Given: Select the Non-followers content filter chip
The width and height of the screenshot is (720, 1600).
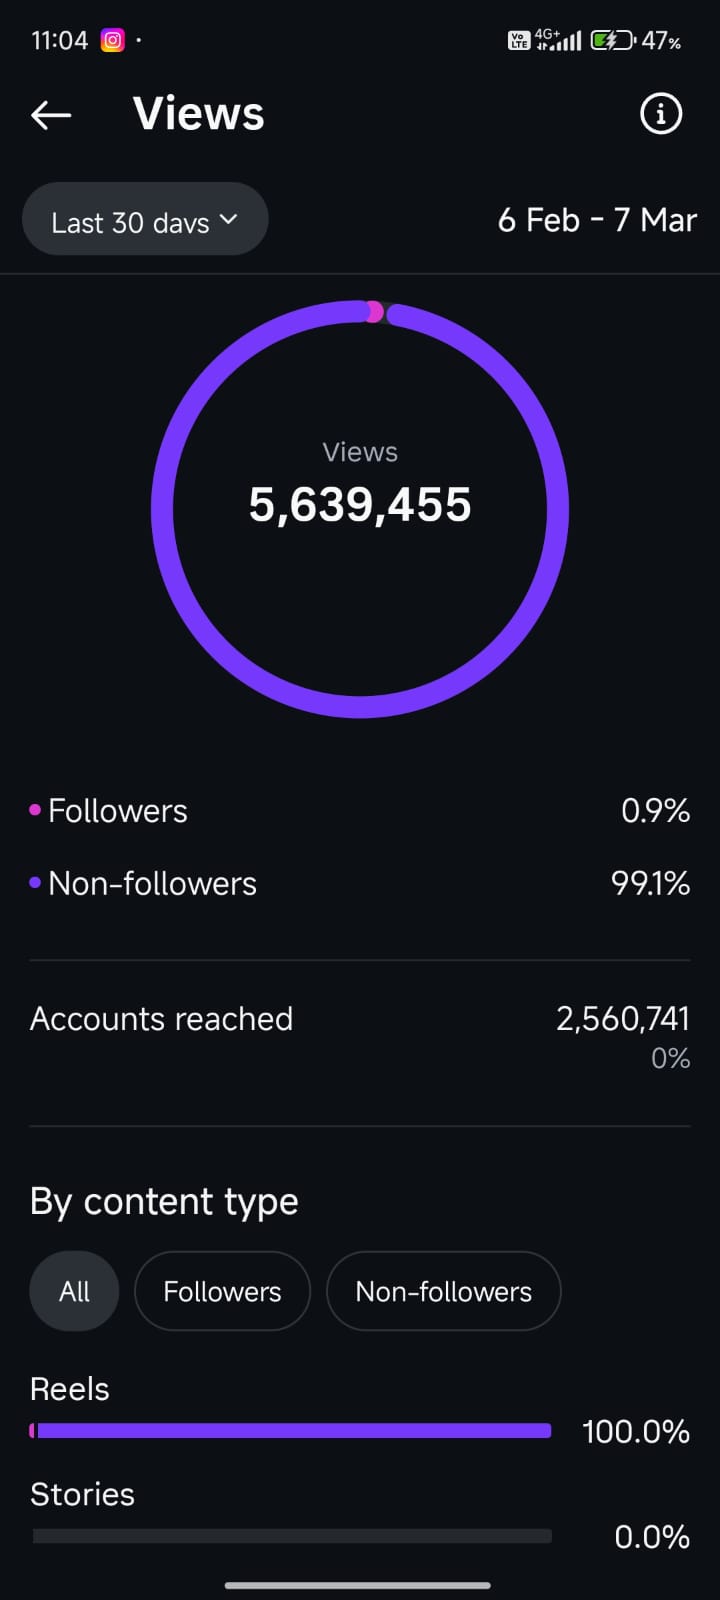Looking at the screenshot, I should pyautogui.click(x=443, y=1291).
